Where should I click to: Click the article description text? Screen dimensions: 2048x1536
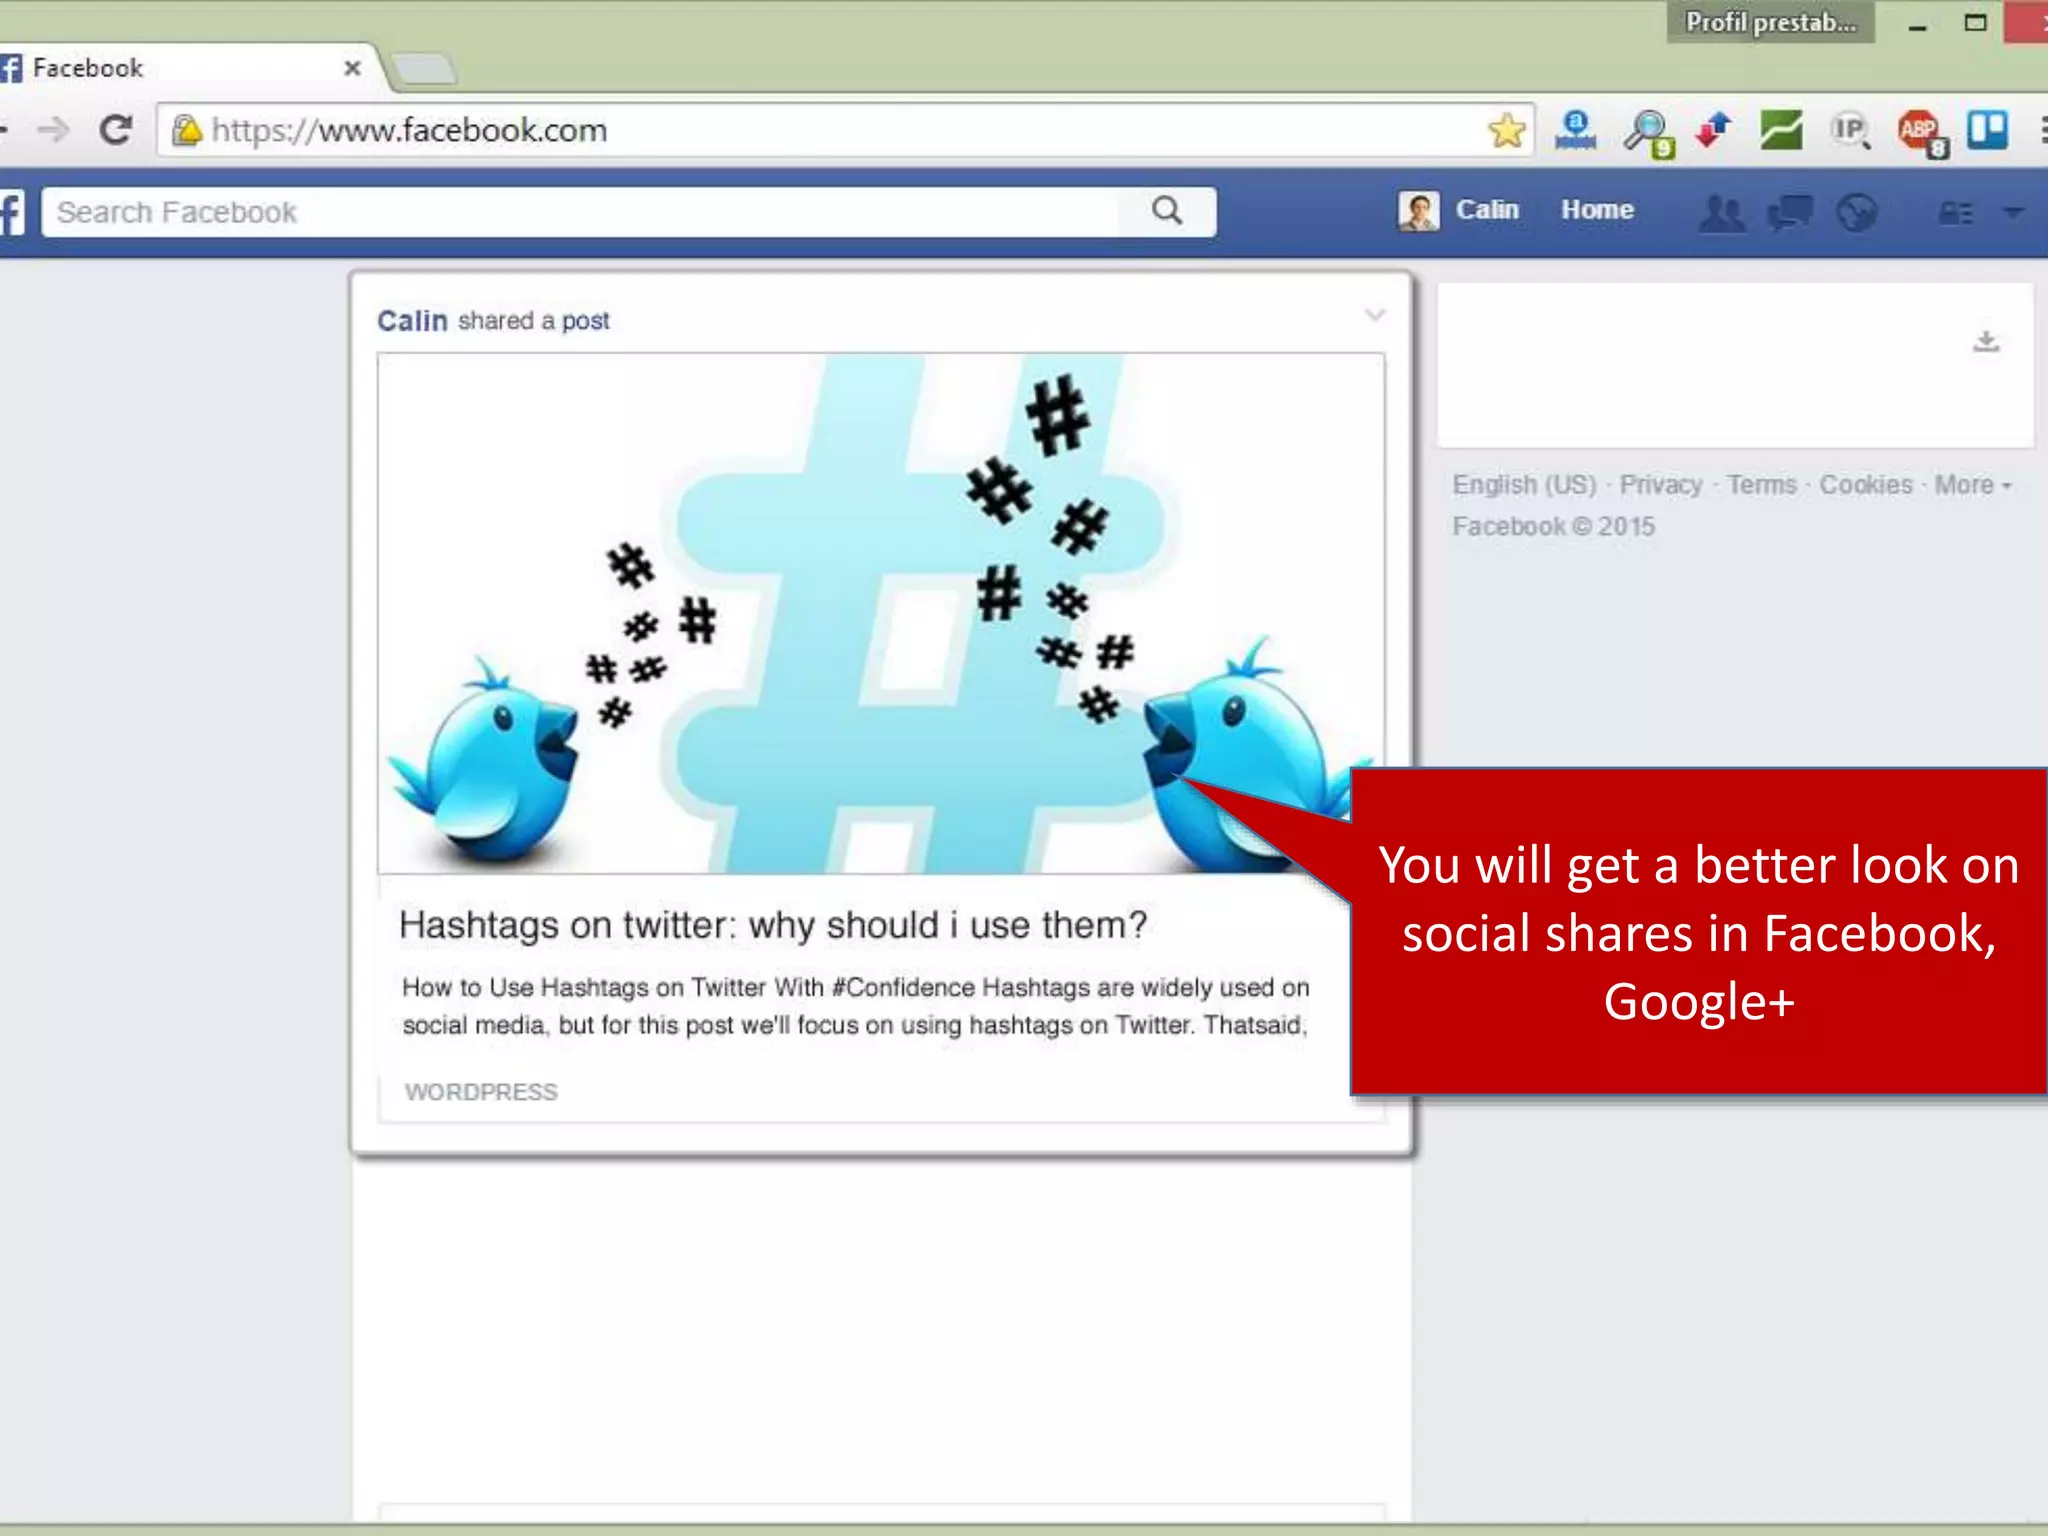click(x=856, y=1006)
